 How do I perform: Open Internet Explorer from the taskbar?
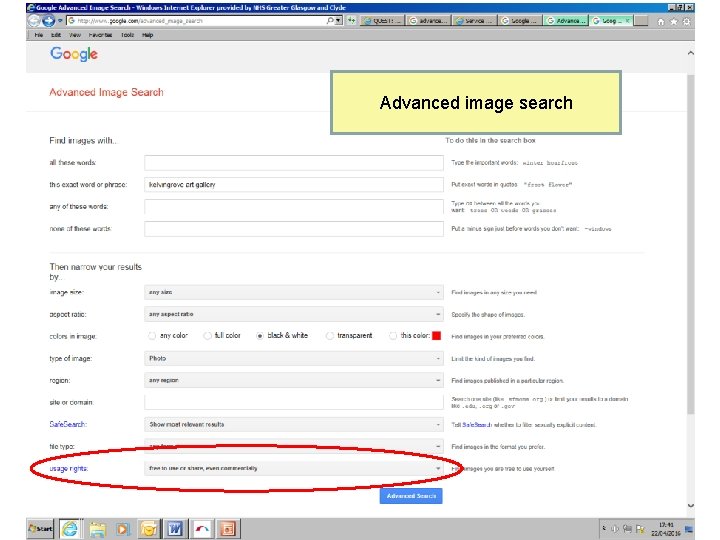point(70,529)
